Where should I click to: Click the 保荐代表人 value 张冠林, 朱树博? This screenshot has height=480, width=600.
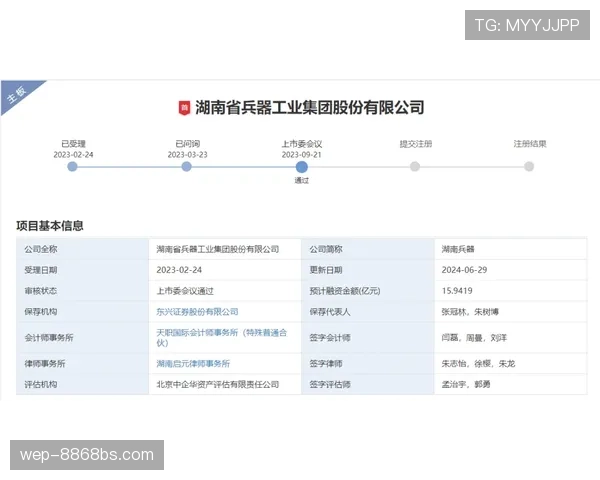(470, 312)
